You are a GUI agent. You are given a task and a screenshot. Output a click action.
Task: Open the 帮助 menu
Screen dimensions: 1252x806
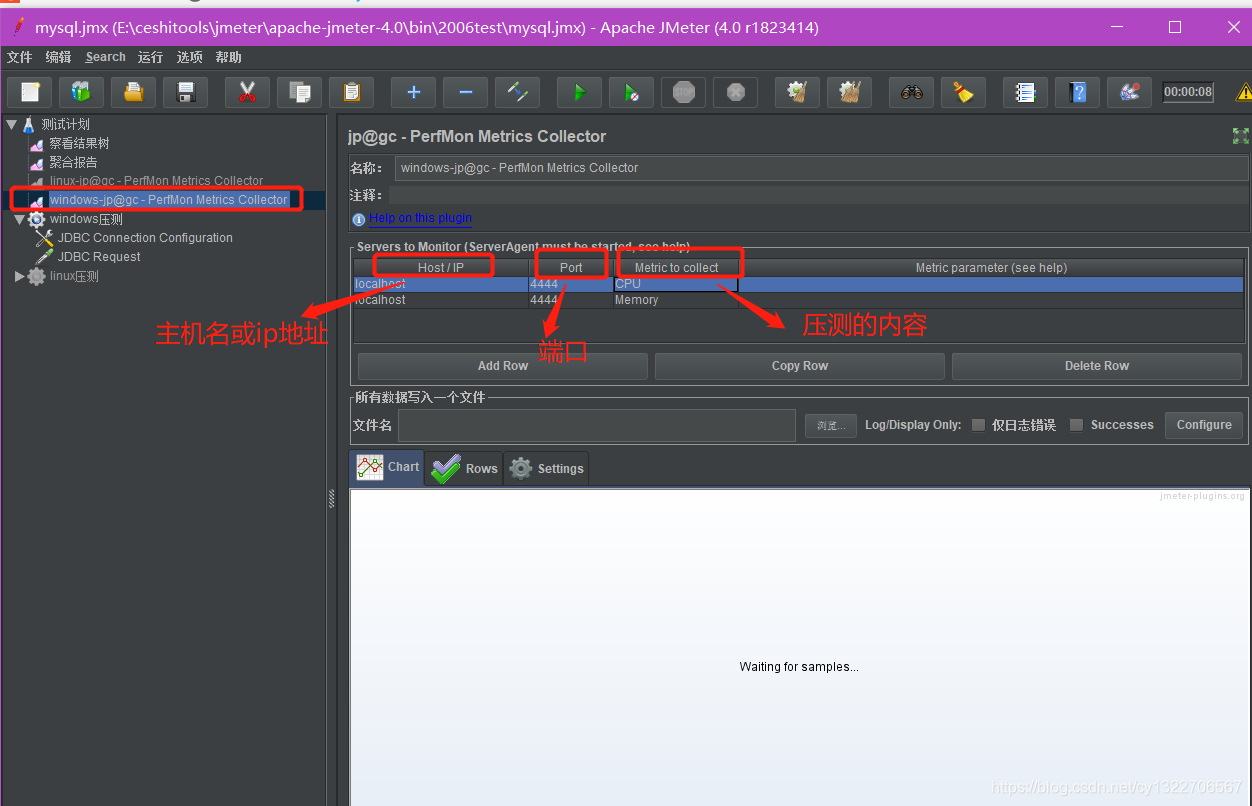click(229, 57)
